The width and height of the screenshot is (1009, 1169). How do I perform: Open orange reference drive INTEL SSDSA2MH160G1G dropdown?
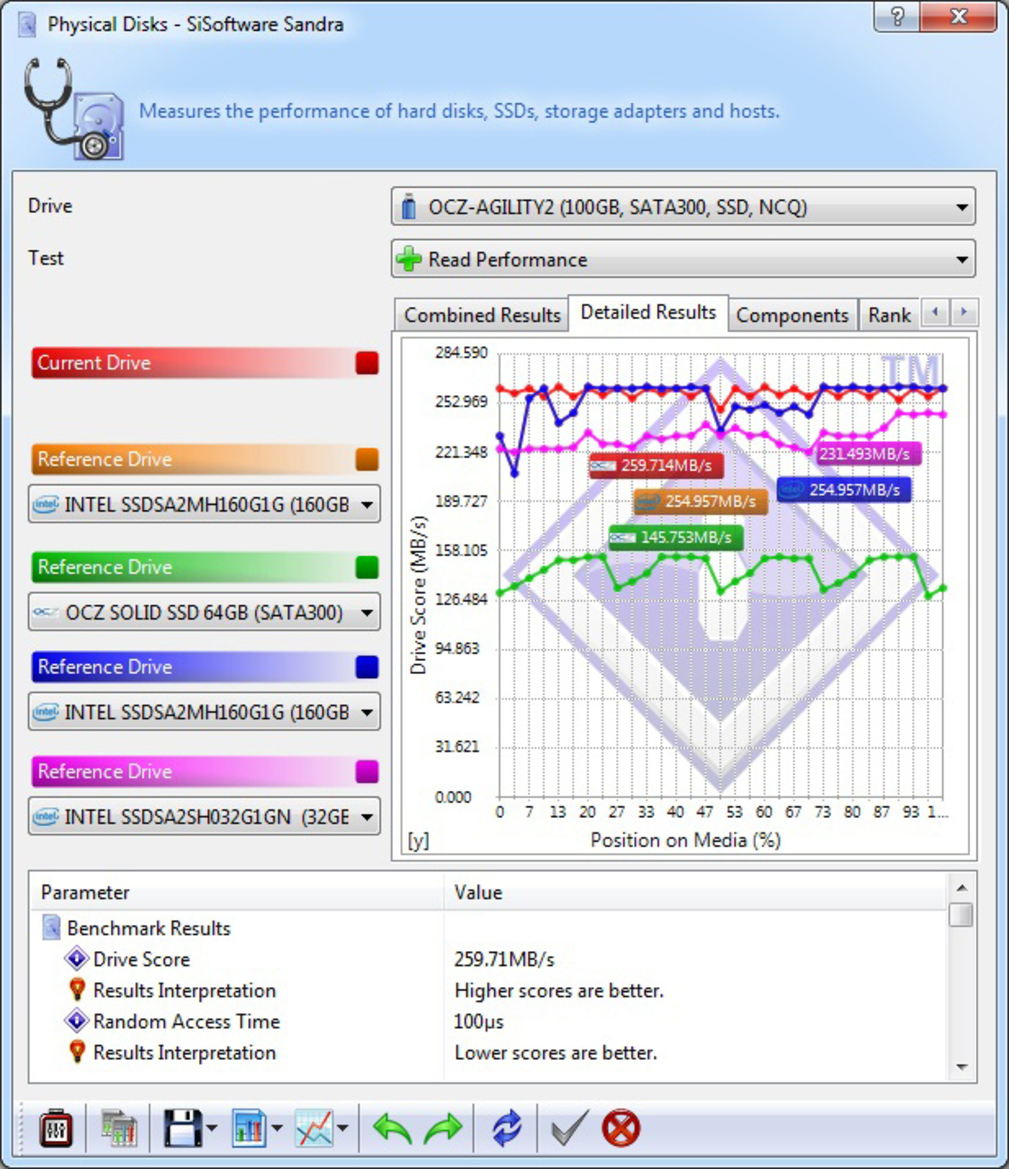click(204, 505)
